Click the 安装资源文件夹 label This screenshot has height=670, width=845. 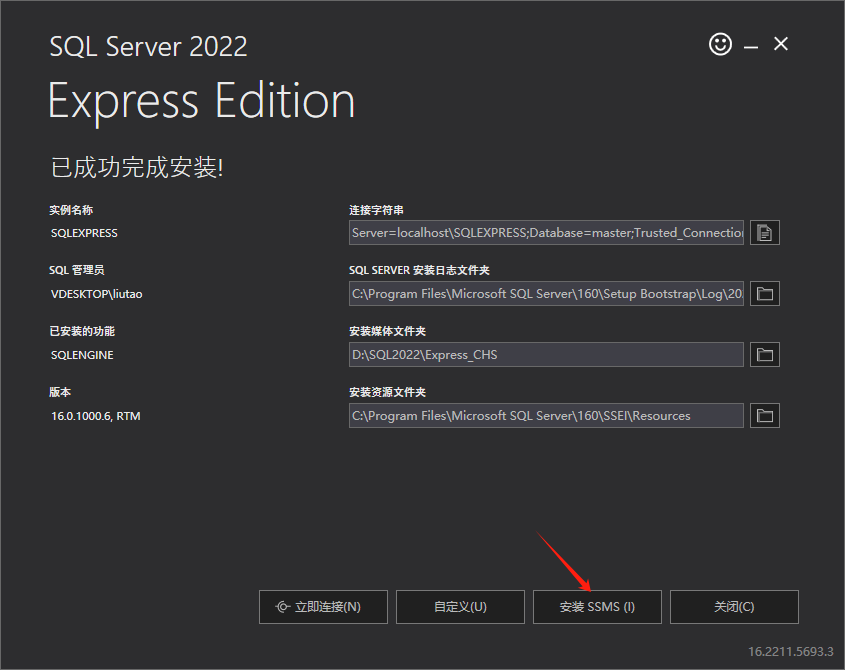387,392
